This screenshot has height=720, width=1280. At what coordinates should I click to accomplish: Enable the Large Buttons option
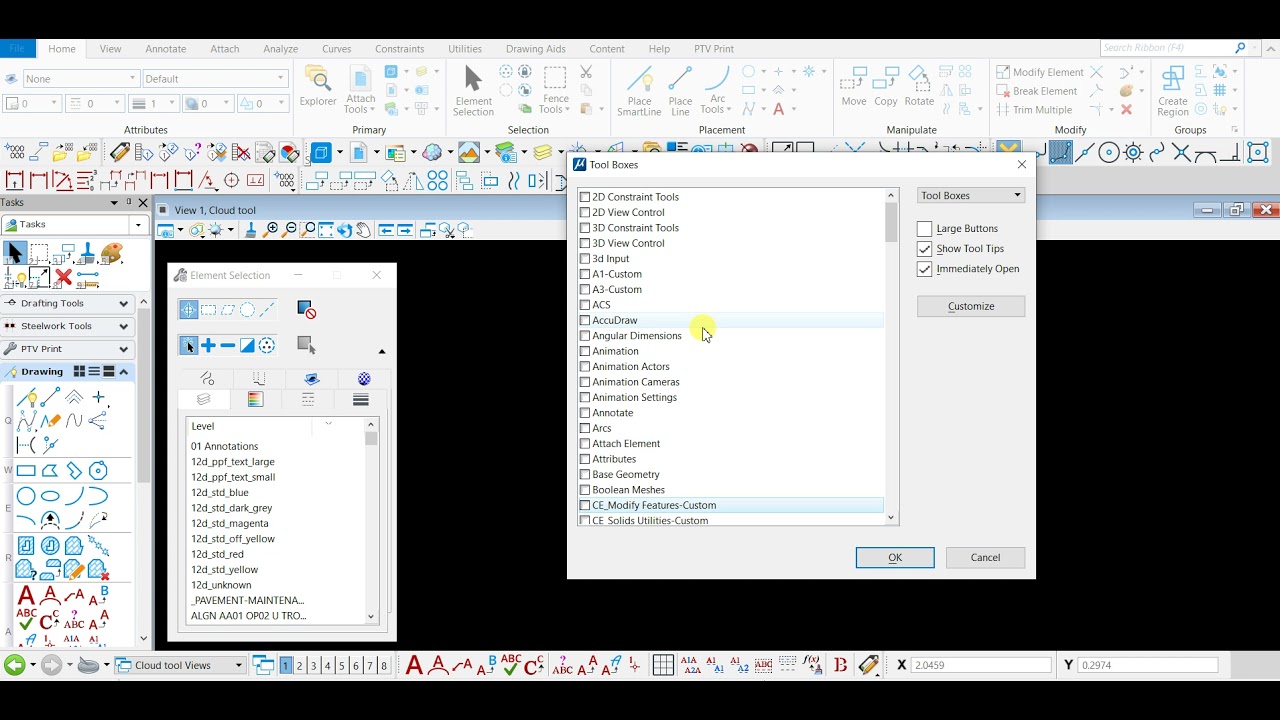pos(924,229)
